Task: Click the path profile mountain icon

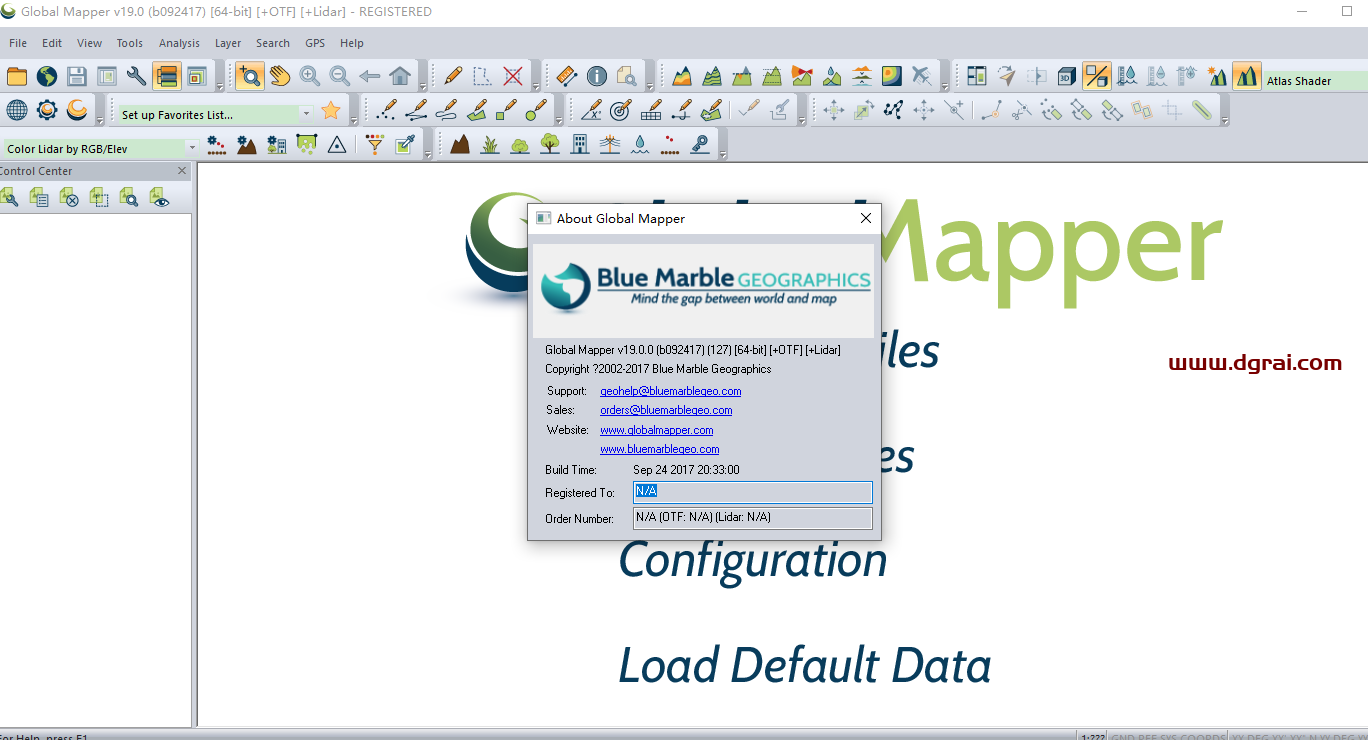Action: point(772,76)
